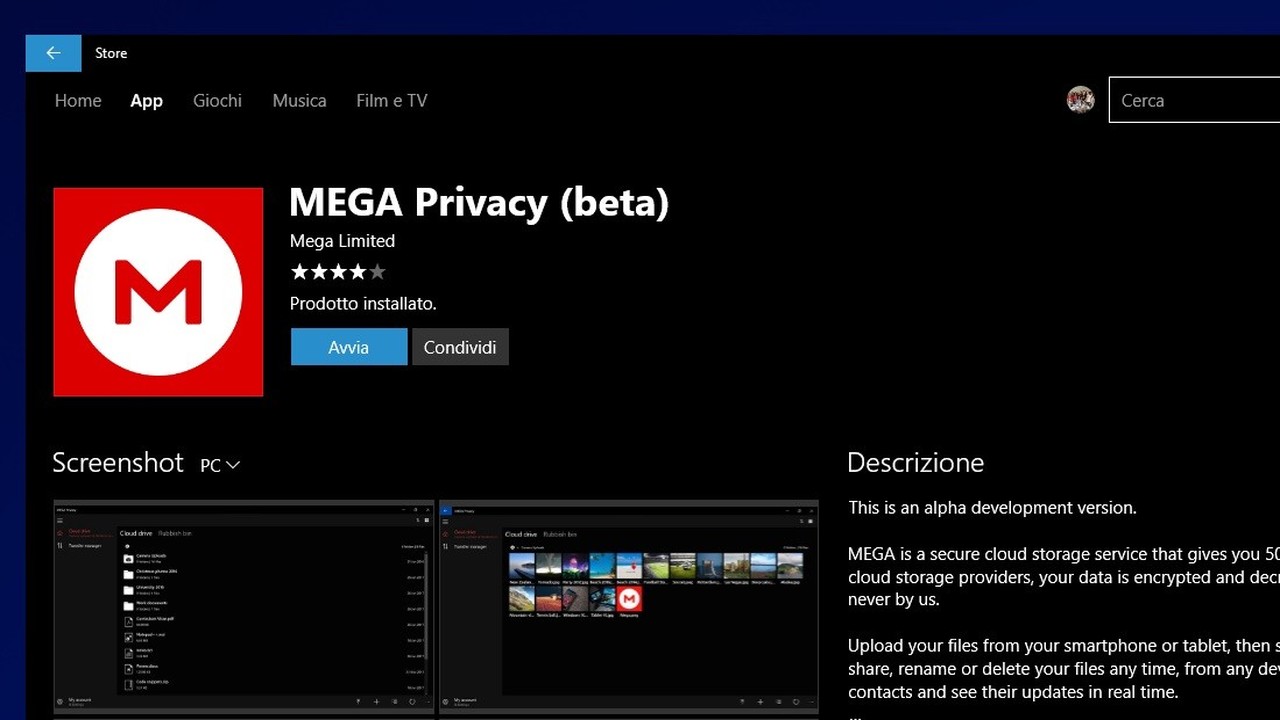
Task: Open the Mega Limited publisher page
Action: pos(342,241)
